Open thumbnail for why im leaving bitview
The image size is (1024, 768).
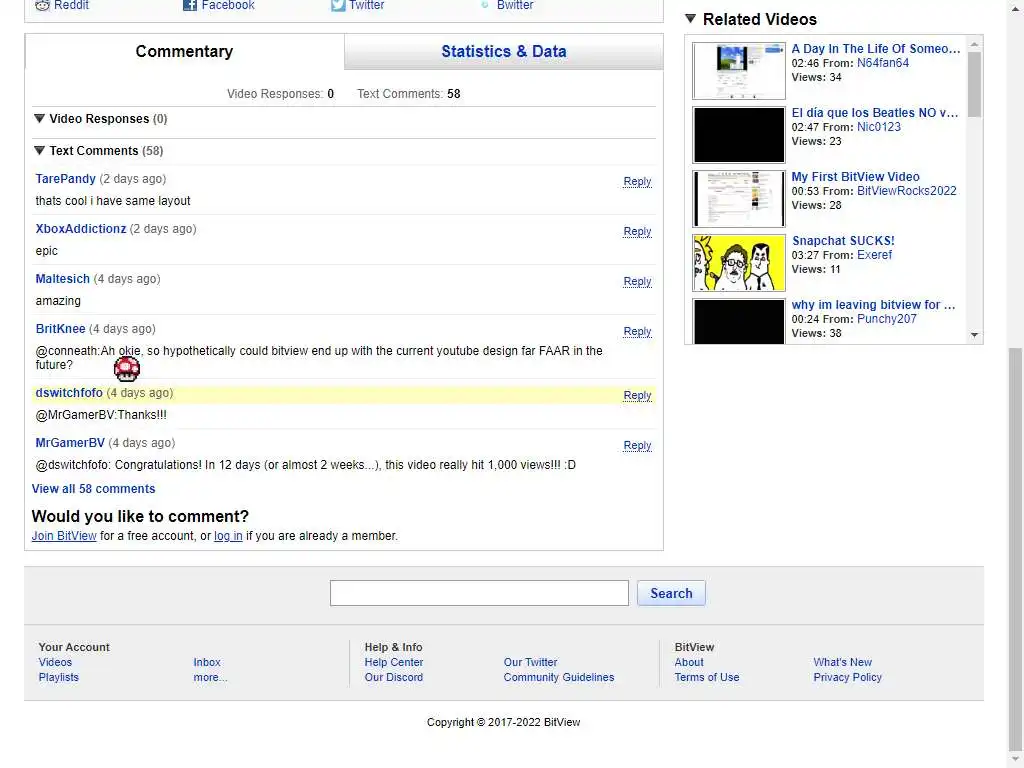click(739, 321)
